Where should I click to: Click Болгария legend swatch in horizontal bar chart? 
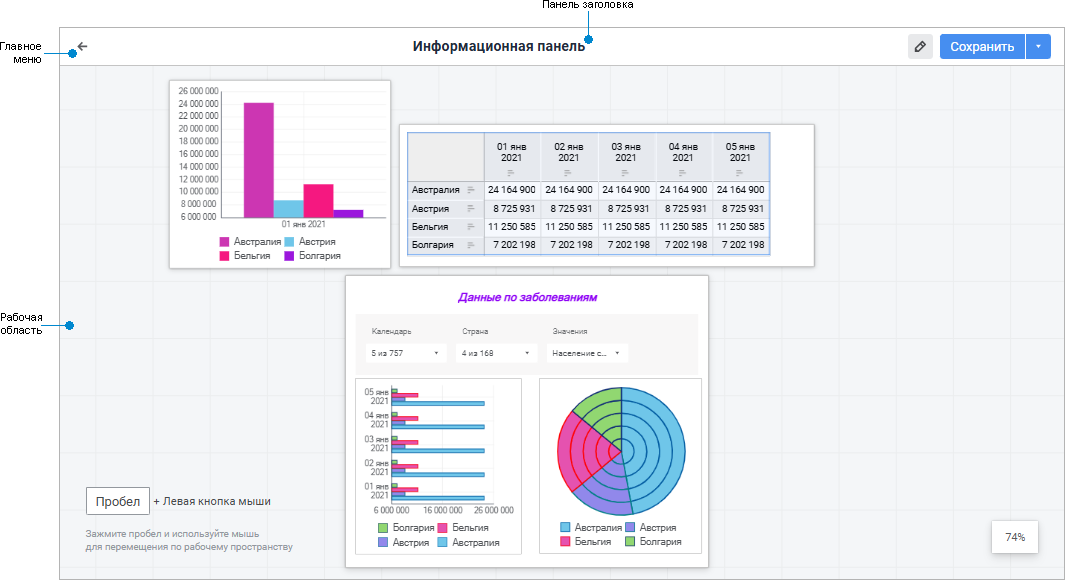(383, 528)
